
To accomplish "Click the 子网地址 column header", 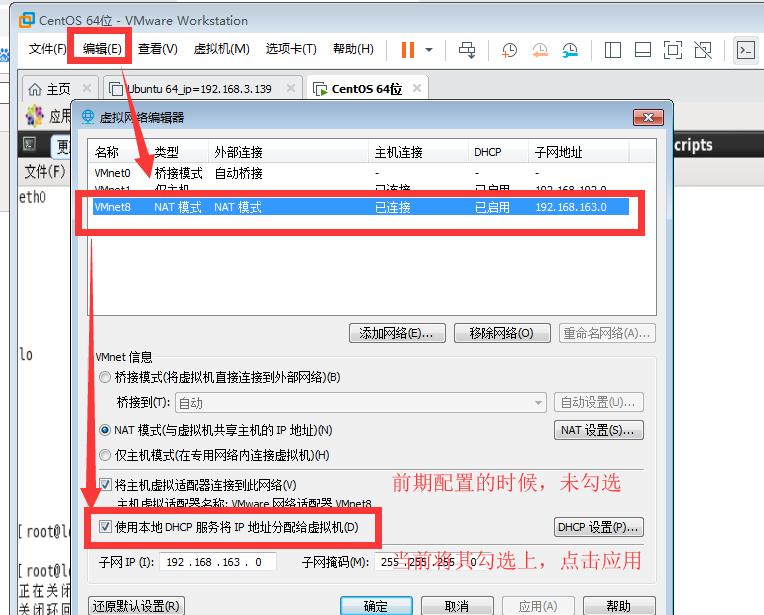I will point(579,152).
